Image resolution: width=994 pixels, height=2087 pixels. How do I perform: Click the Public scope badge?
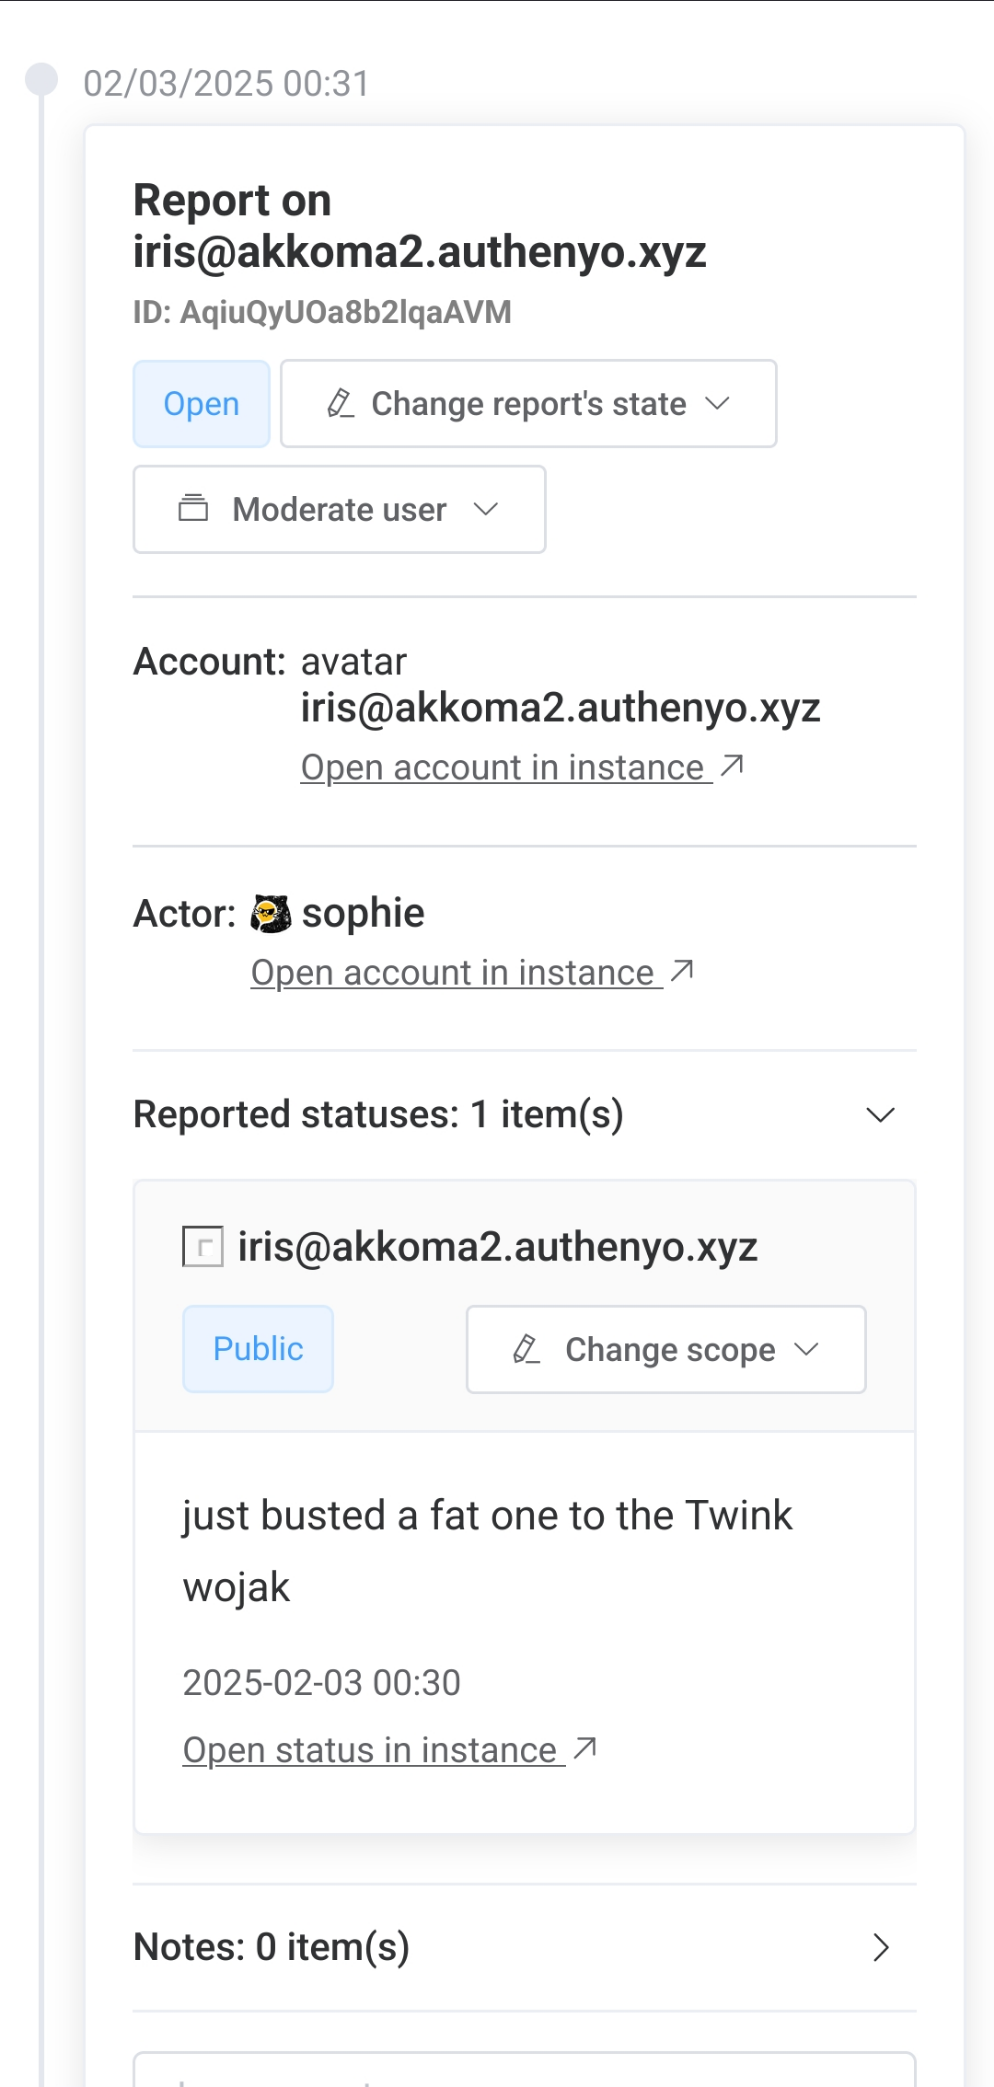tap(258, 1349)
